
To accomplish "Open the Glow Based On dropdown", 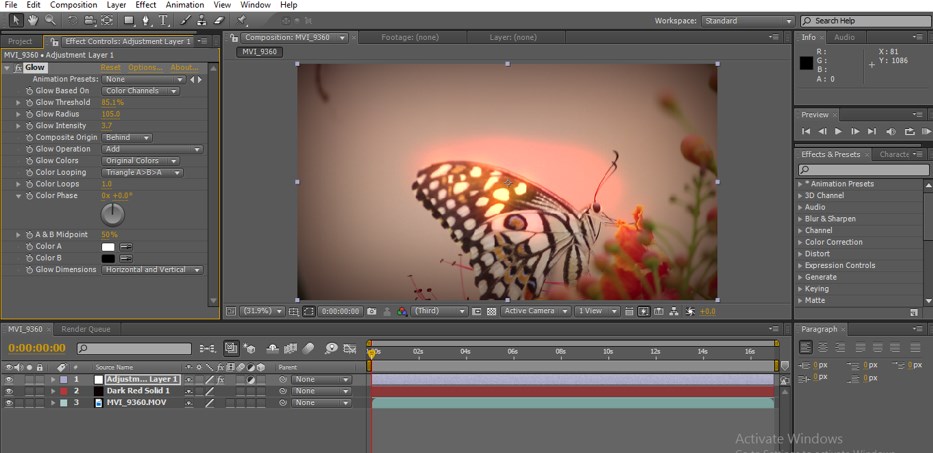I will [x=141, y=91].
